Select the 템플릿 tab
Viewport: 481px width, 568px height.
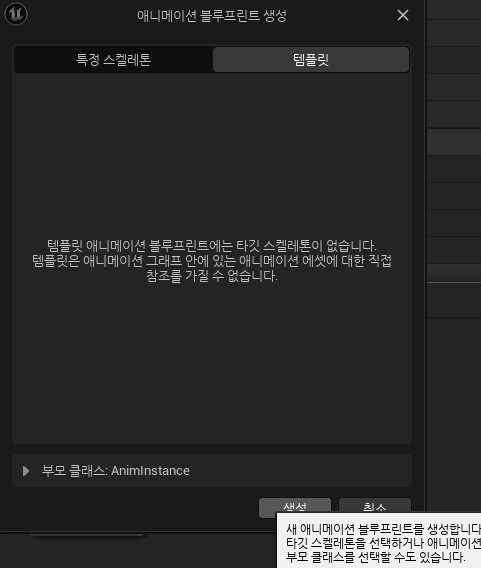(x=311, y=59)
